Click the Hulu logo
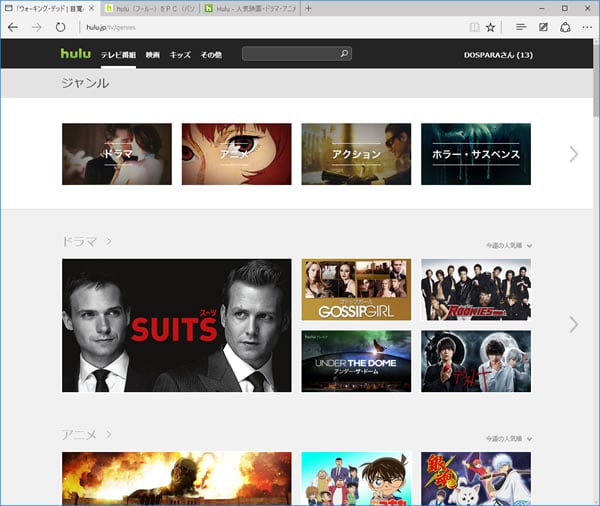600x506 pixels. pyautogui.click(x=76, y=54)
